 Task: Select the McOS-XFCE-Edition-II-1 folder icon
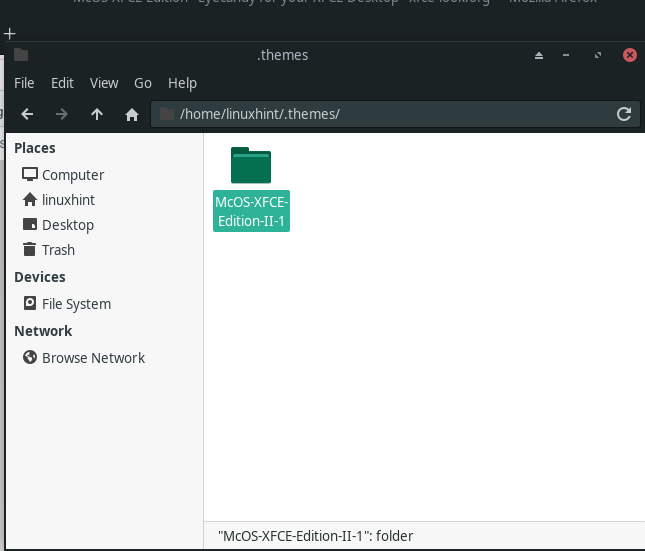click(251, 165)
